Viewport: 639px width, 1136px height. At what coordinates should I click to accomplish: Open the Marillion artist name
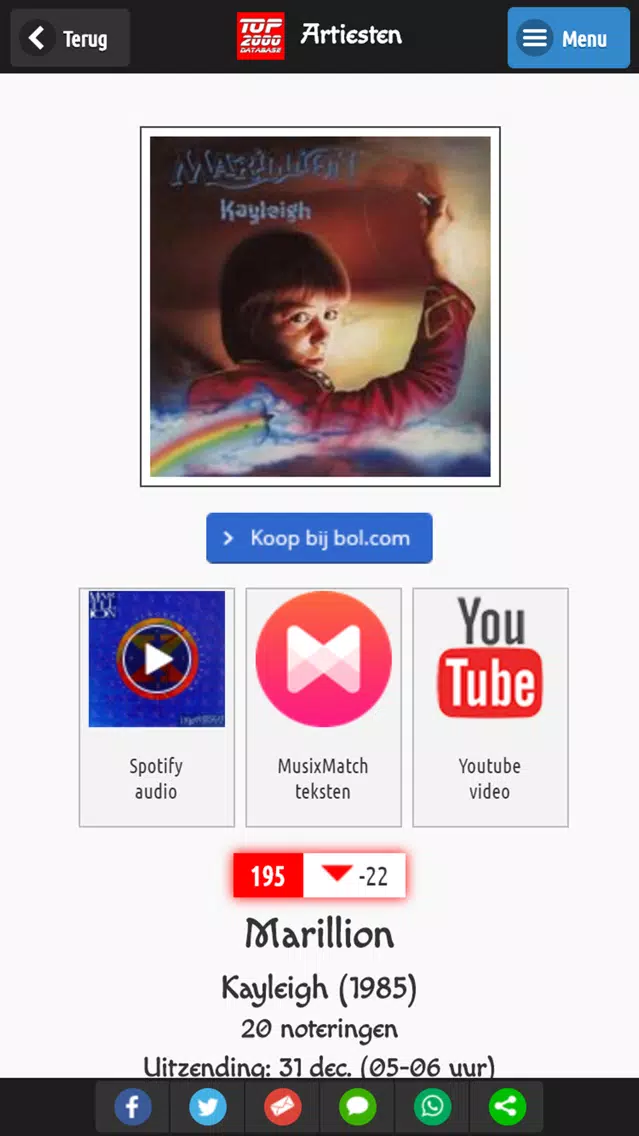tap(320, 935)
